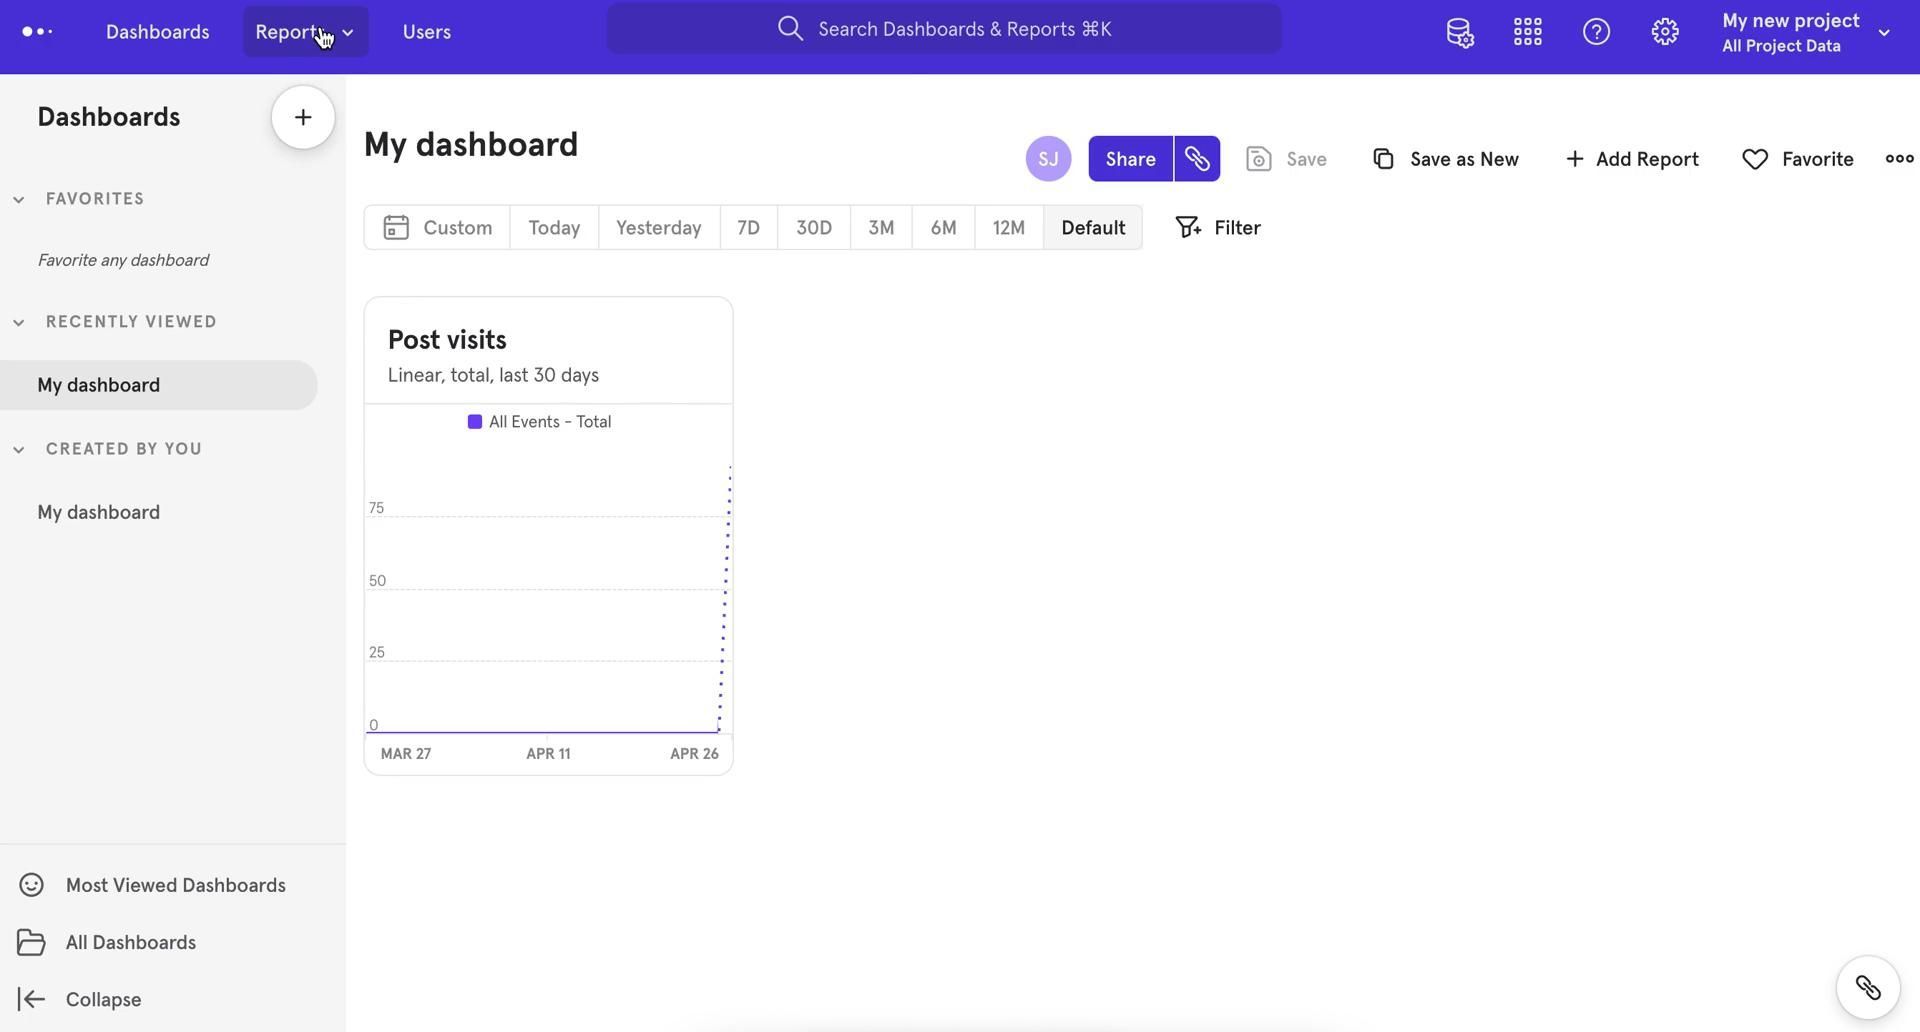Open the applications grid icon
Image resolution: width=1920 pixels, height=1032 pixels.
1527,32
